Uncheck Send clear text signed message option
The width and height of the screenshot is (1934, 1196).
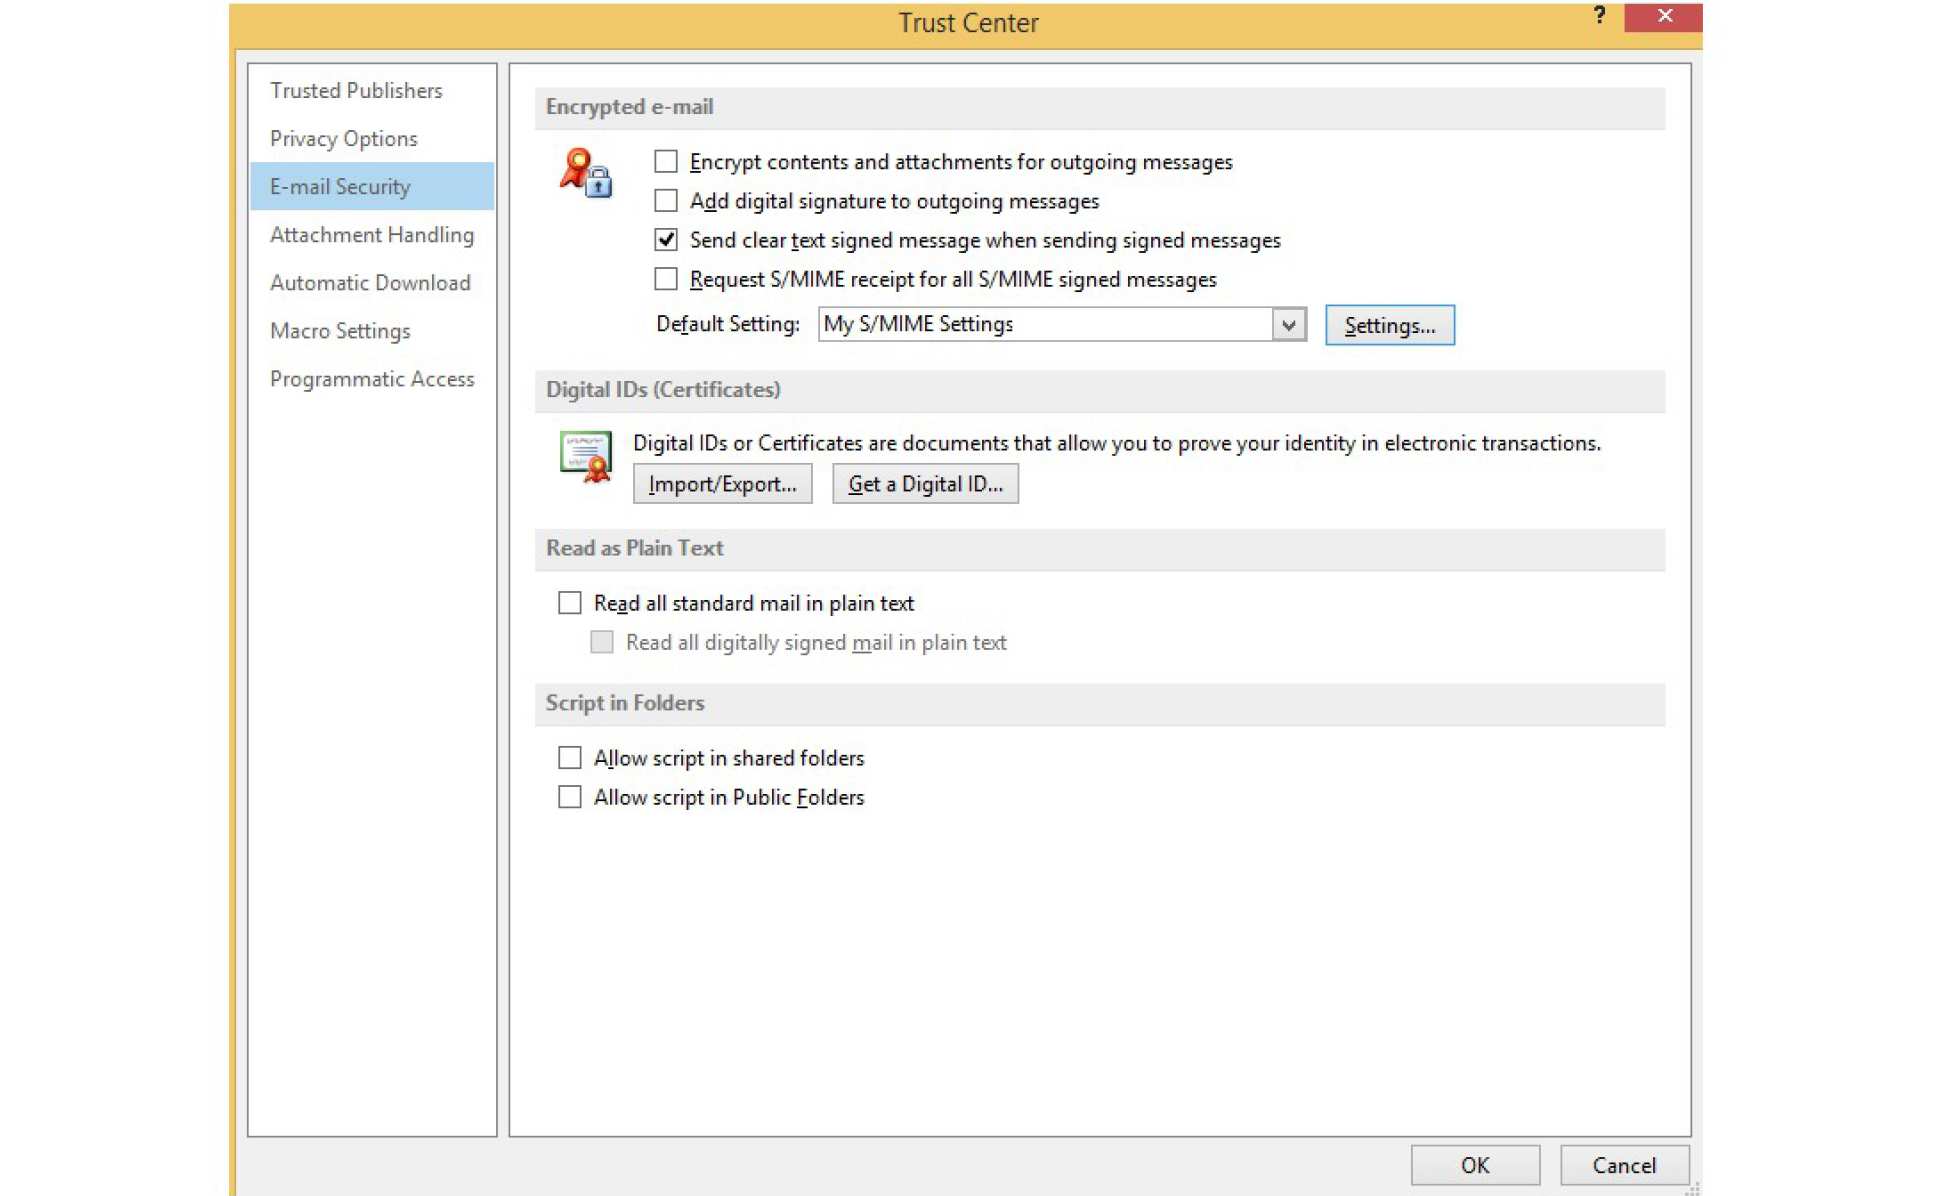(666, 240)
